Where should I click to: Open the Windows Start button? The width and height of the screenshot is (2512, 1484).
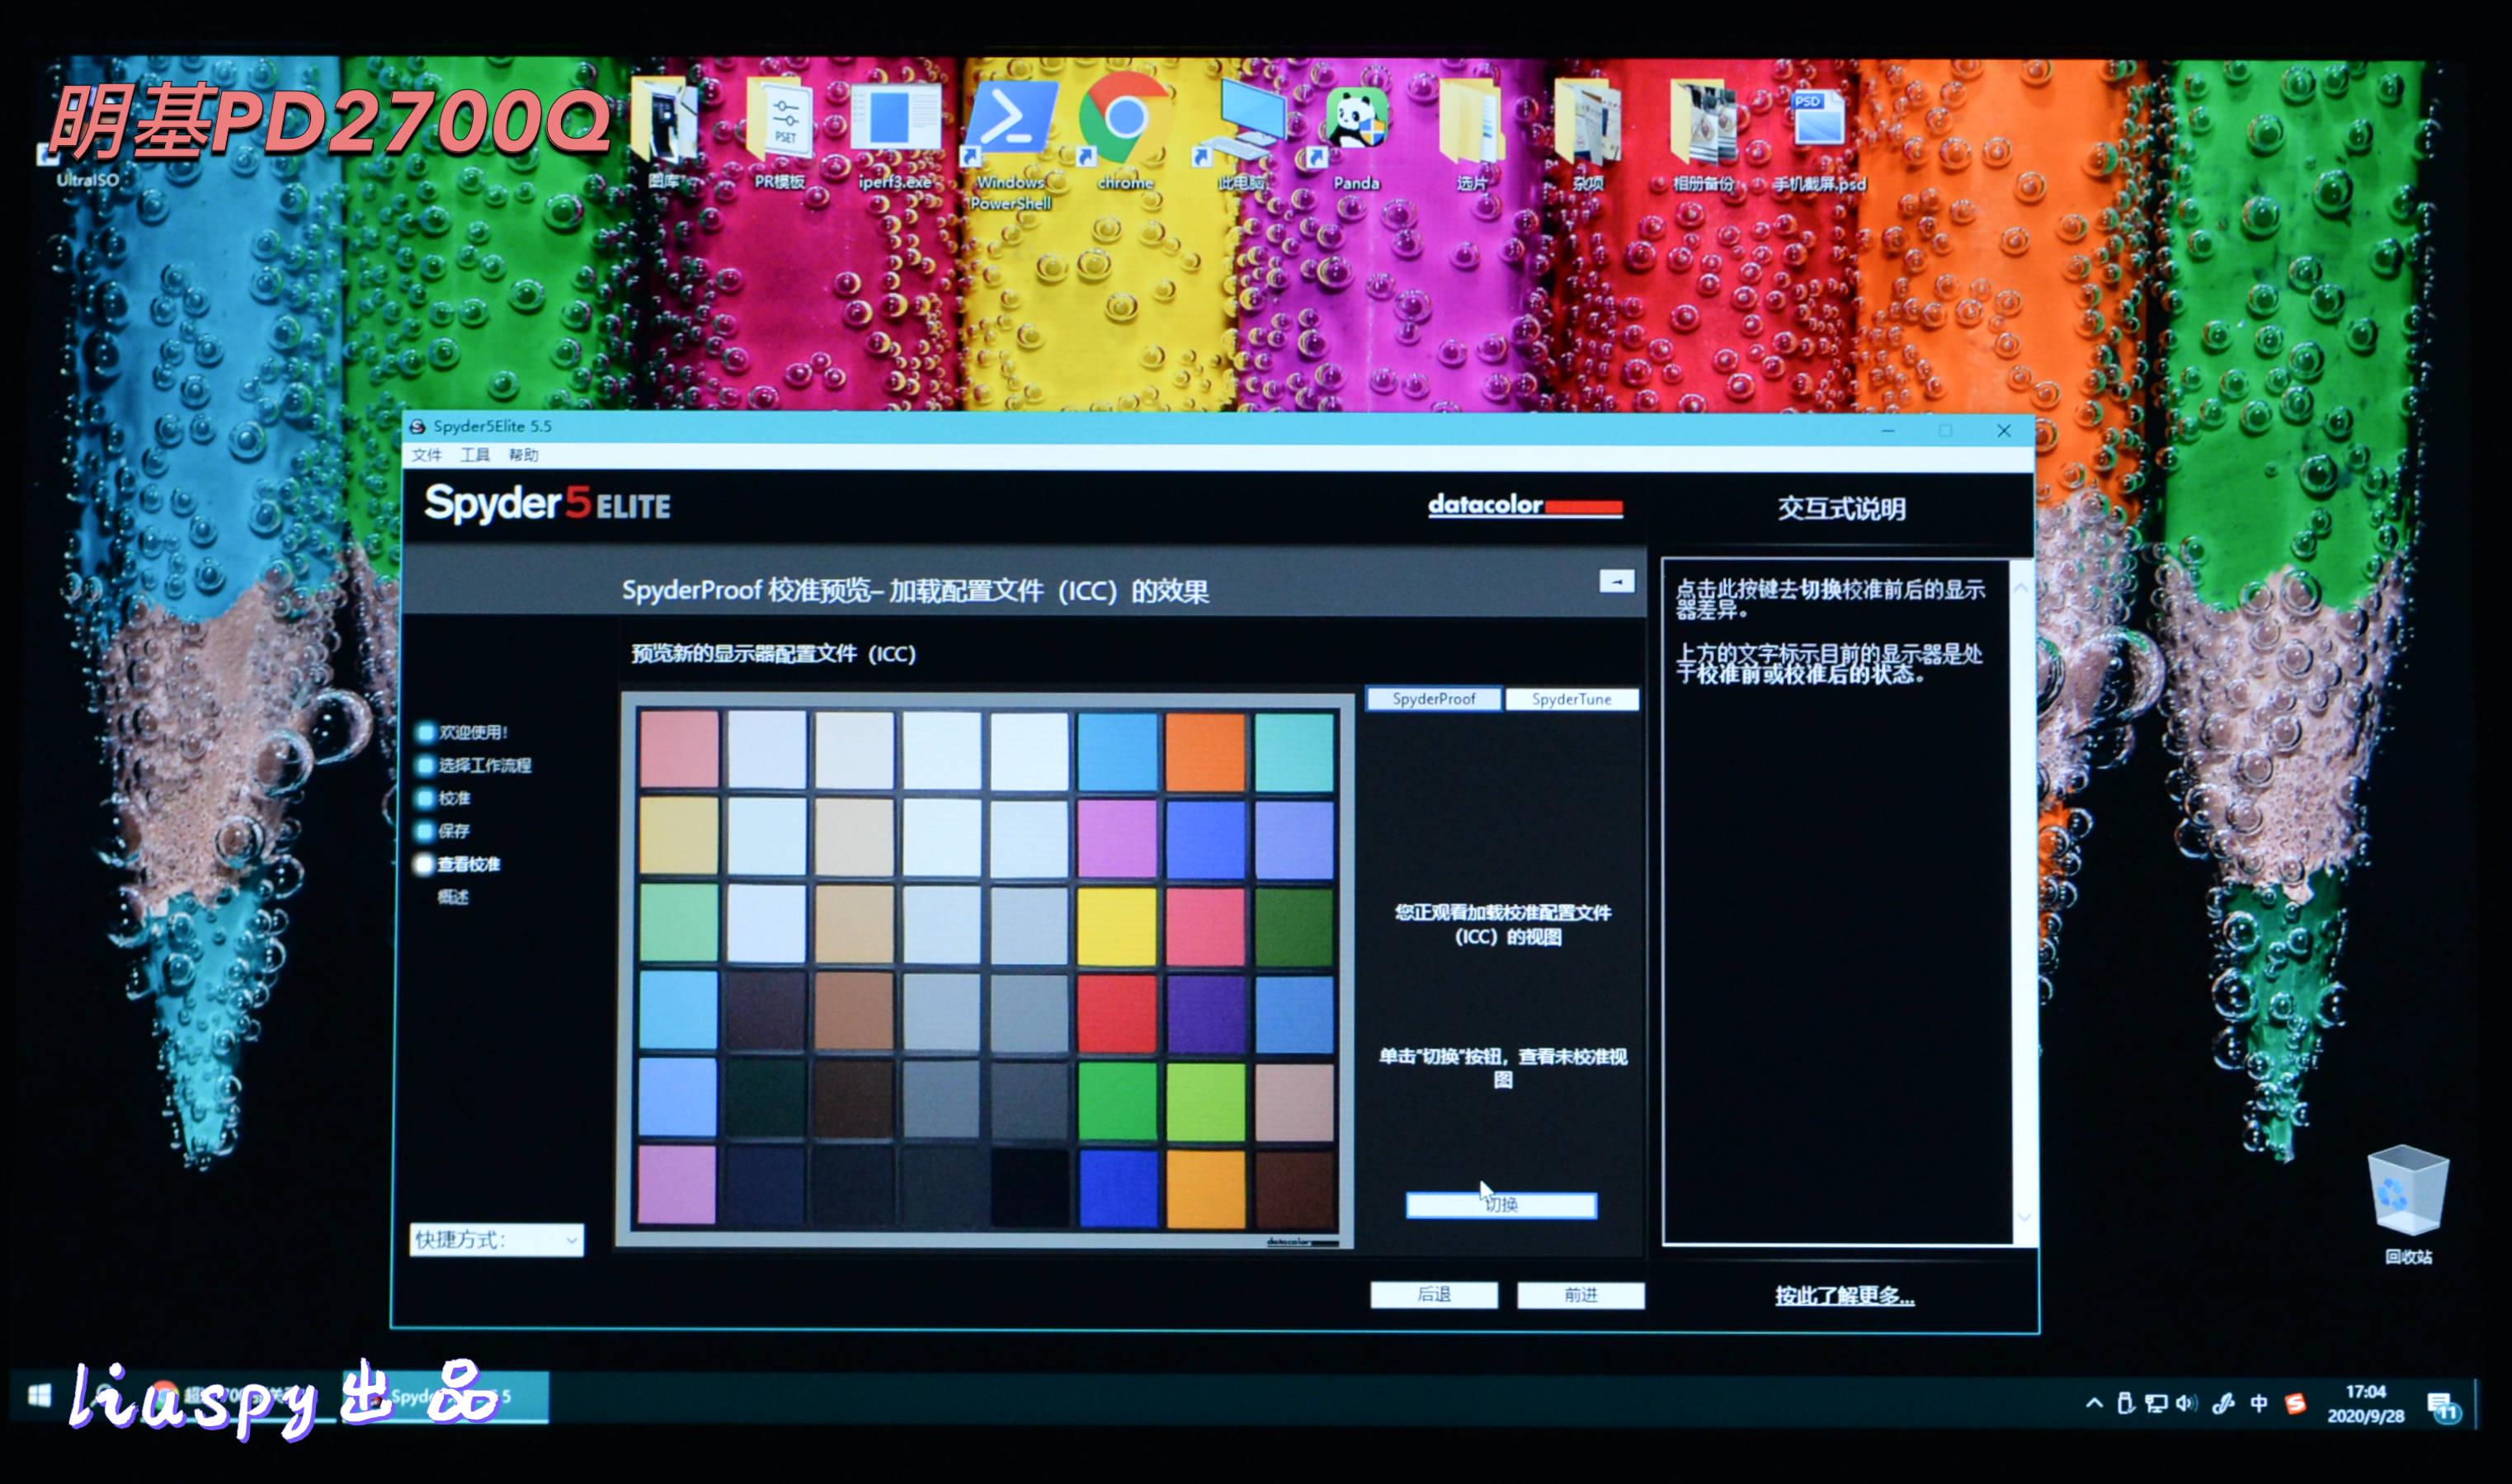coord(39,1395)
